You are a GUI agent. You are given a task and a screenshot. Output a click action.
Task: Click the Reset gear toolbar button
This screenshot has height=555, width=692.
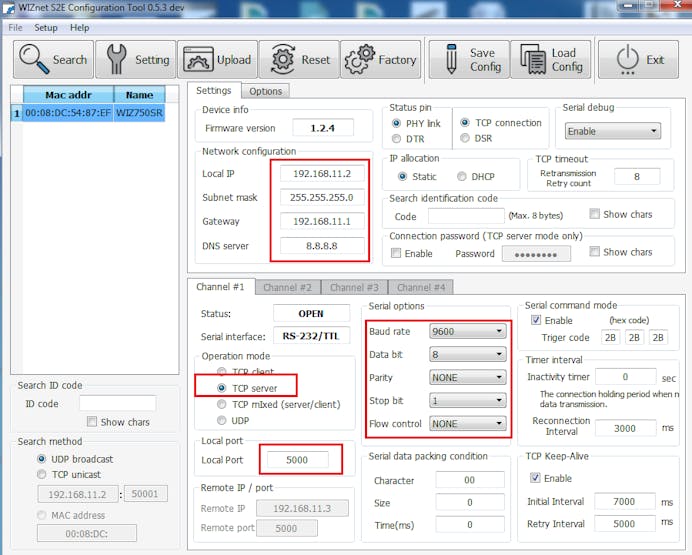[299, 60]
